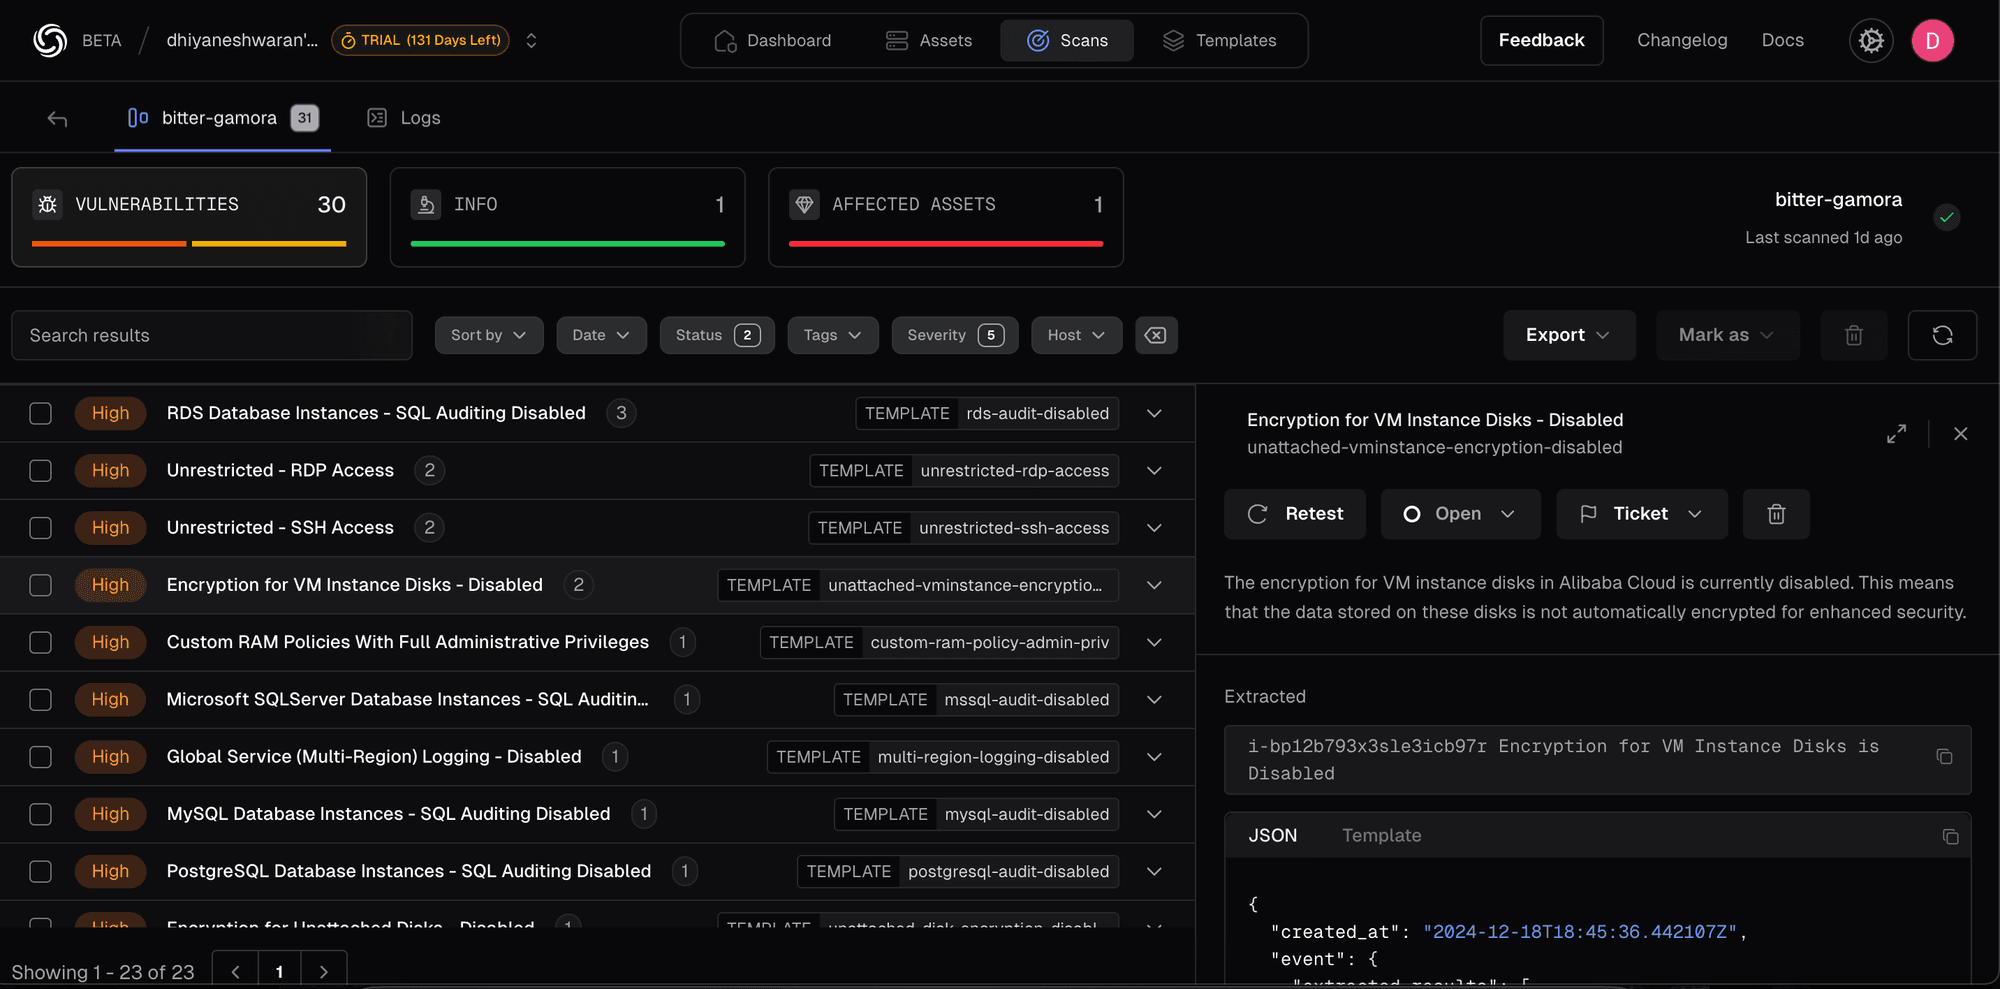
Task: Open the Feedback button
Action: pyautogui.click(x=1540, y=41)
